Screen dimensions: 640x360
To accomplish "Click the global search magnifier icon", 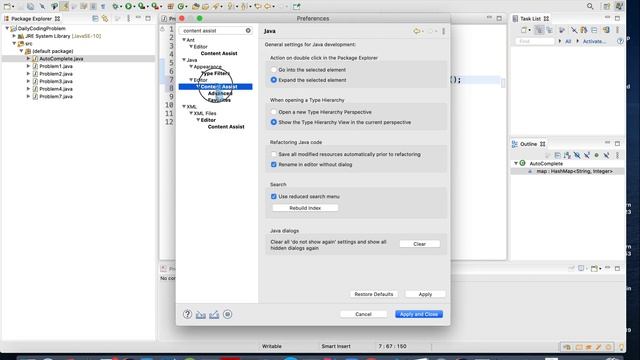I will (x=590, y=6).
